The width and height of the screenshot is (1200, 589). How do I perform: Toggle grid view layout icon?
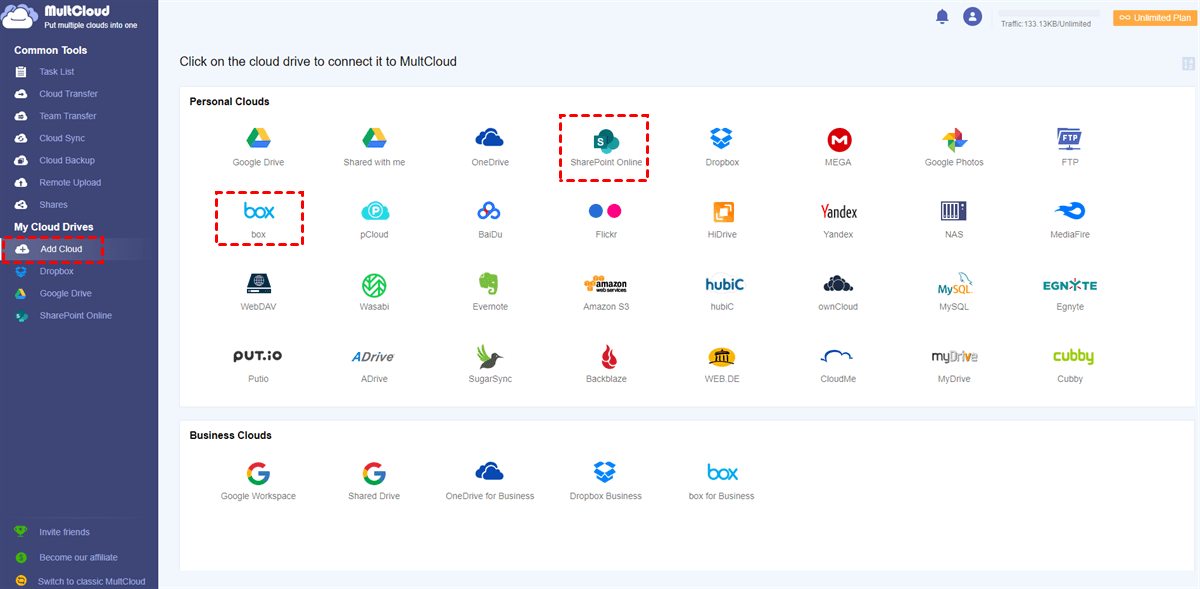tap(1188, 64)
